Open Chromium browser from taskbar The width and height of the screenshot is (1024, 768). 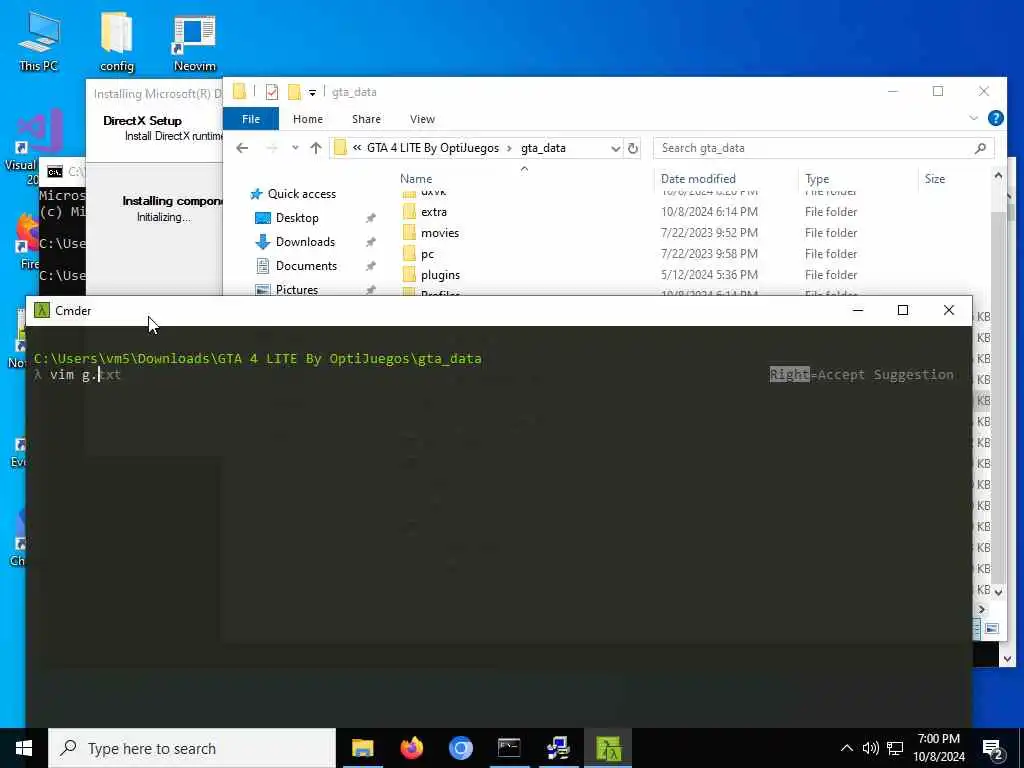click(460, 748)
